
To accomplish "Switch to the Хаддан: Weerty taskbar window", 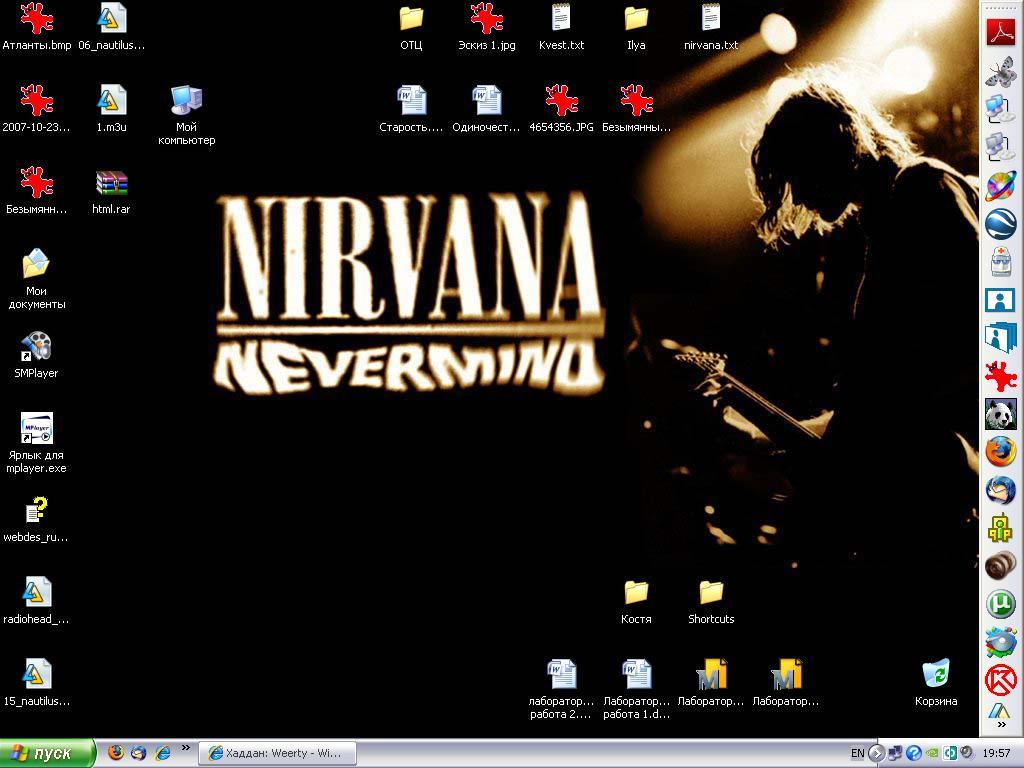I will [x=278, y=753].
